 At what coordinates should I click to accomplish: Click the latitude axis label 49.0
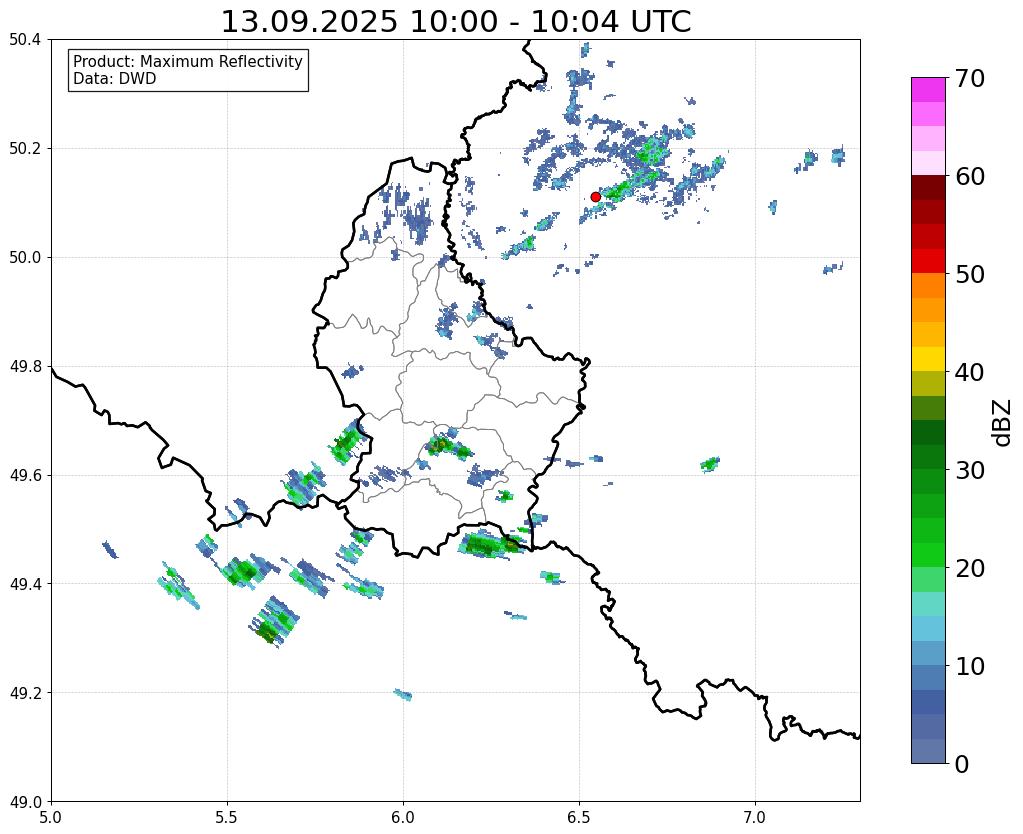(25, 802)
